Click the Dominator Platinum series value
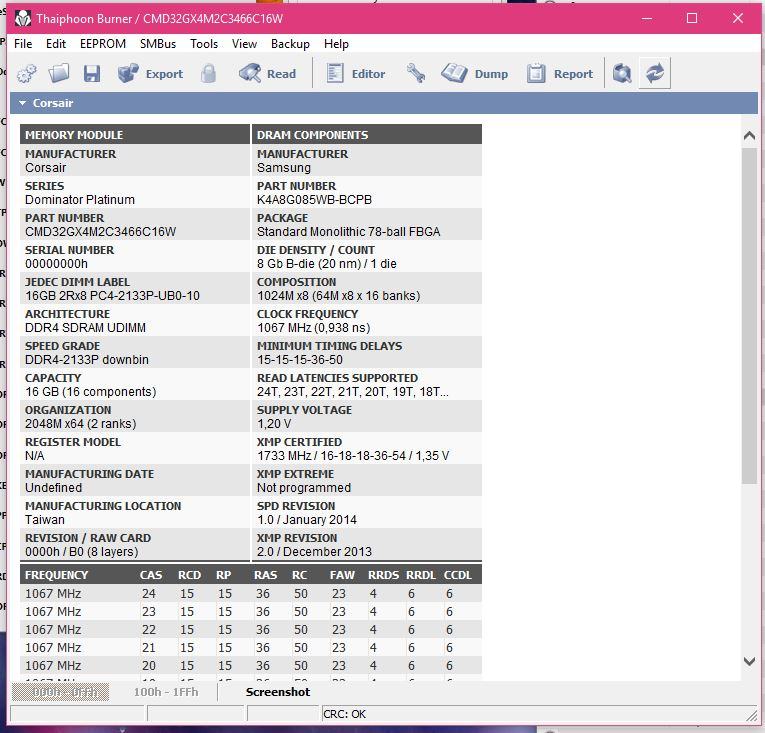The width and height of the screenshot is (765, 733). [80, 200]
